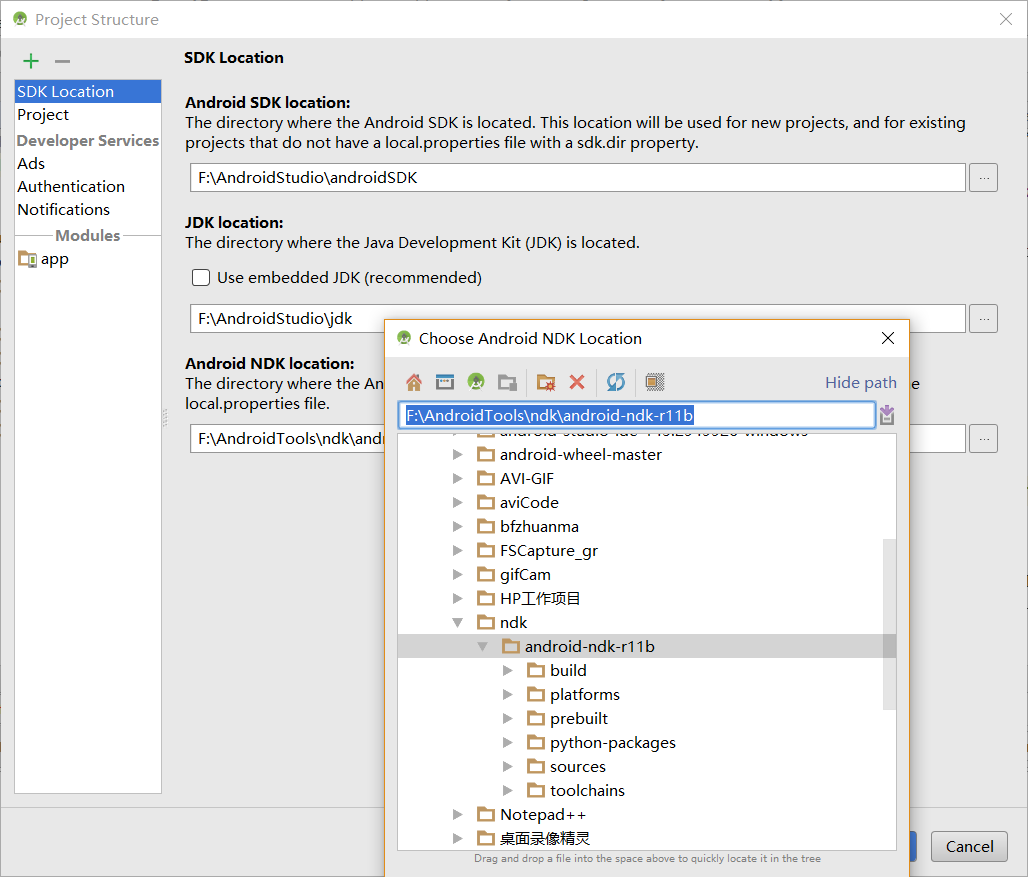Image resolution: width=1028 pixels, height=877 pixels.
Task: Click the Module directory icon in chooser toolbar
Action: 507,382
